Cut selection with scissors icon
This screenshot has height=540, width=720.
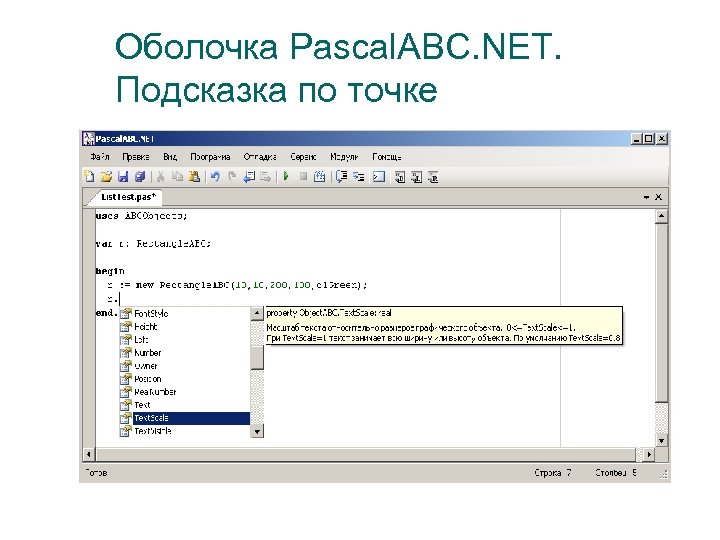coord(160,176)
